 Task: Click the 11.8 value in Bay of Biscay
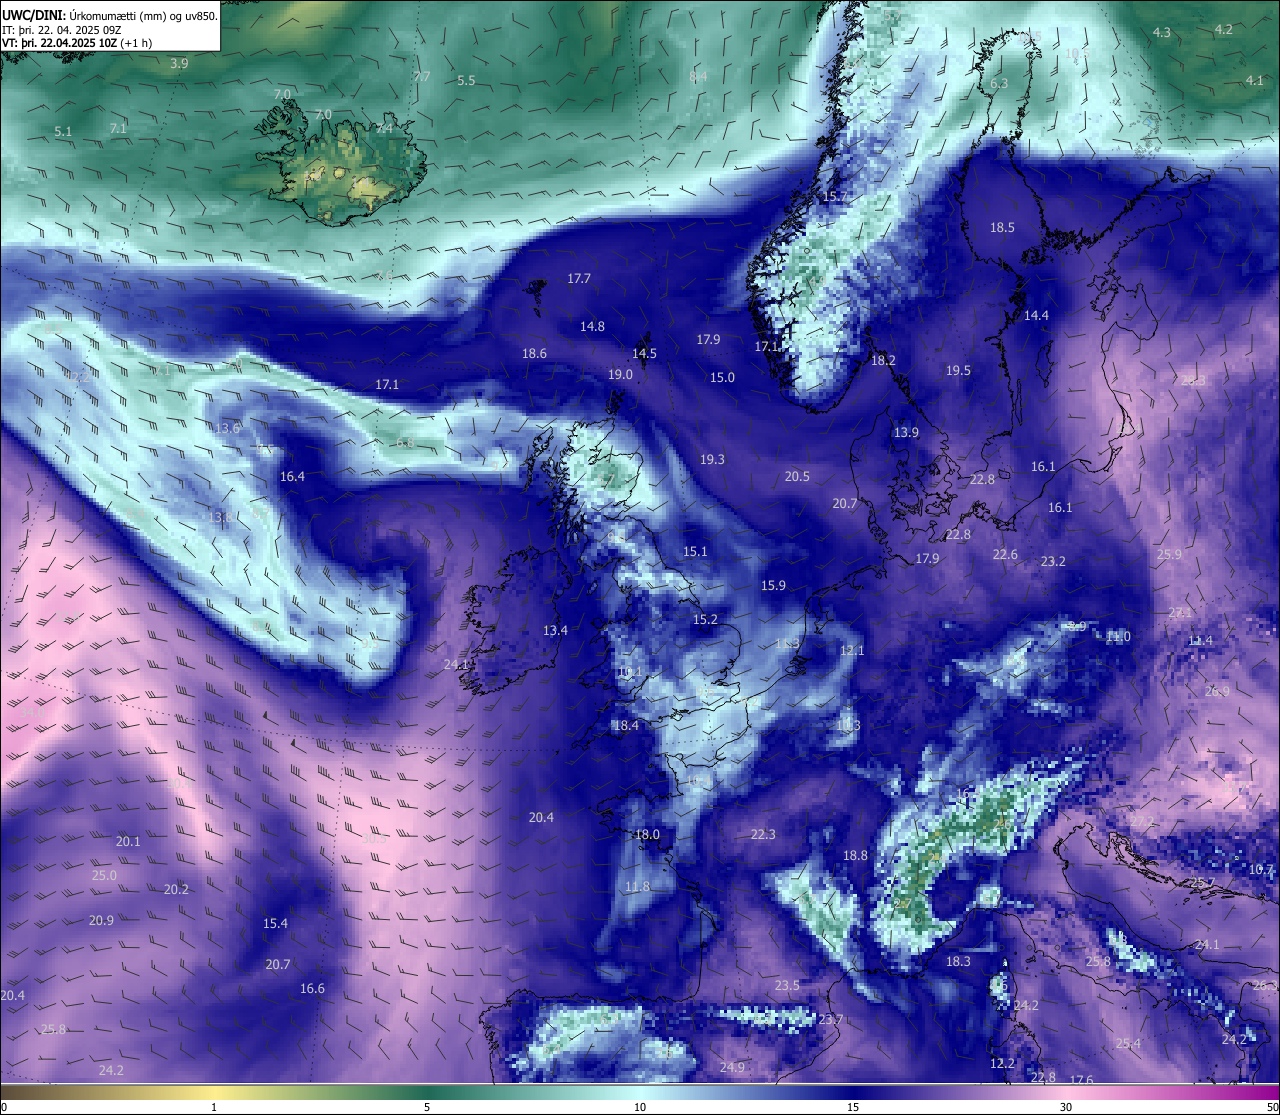click(637, 887)
